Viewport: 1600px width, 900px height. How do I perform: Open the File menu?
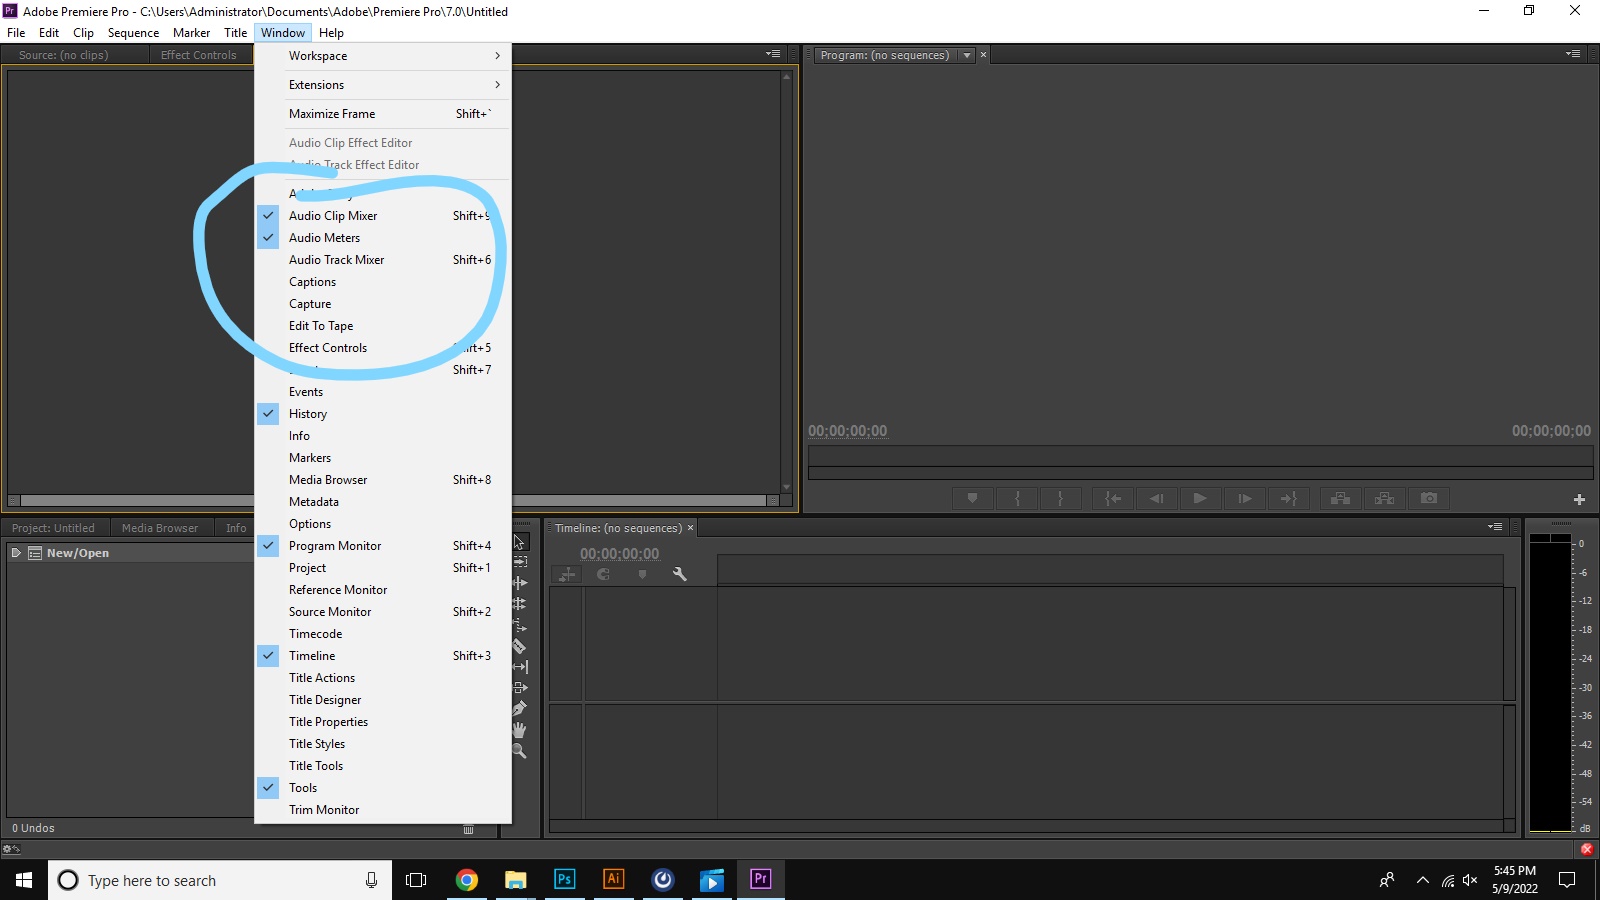tap(16, 33)
